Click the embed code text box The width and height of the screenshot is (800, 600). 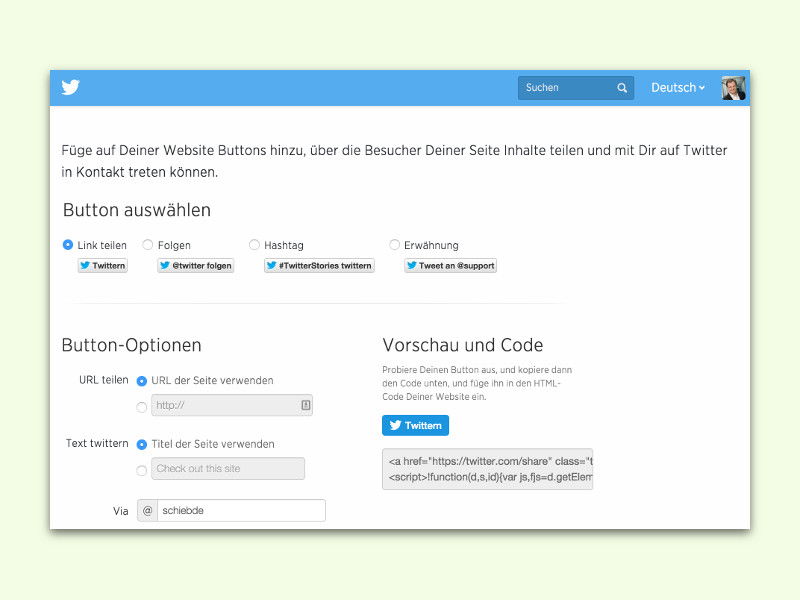[488, 469]
